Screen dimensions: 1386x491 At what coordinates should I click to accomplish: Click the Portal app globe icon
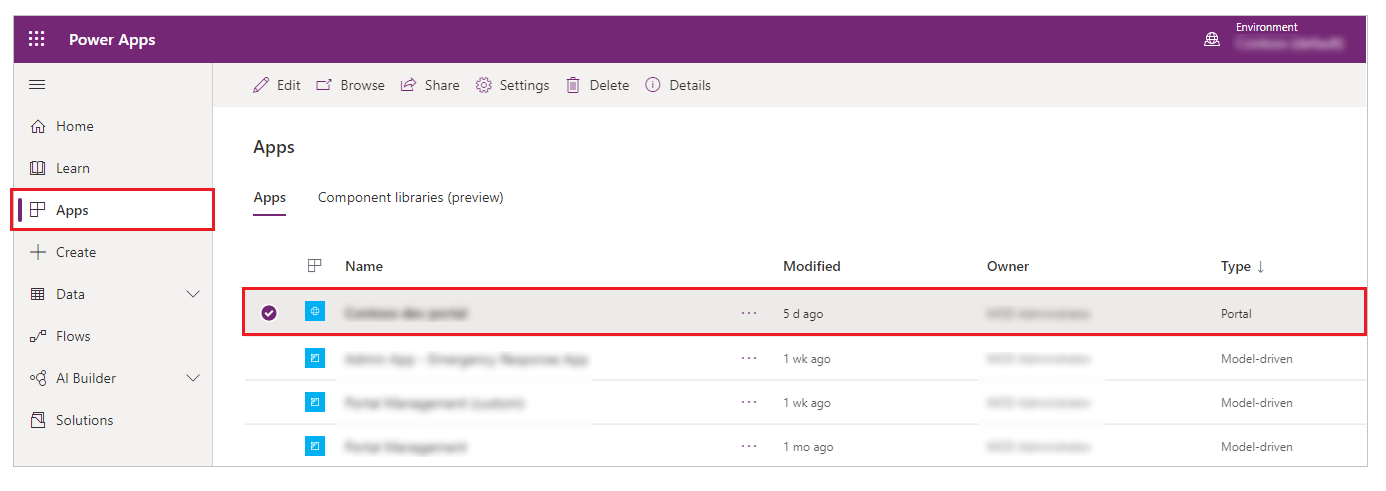(x=315, y=312)
